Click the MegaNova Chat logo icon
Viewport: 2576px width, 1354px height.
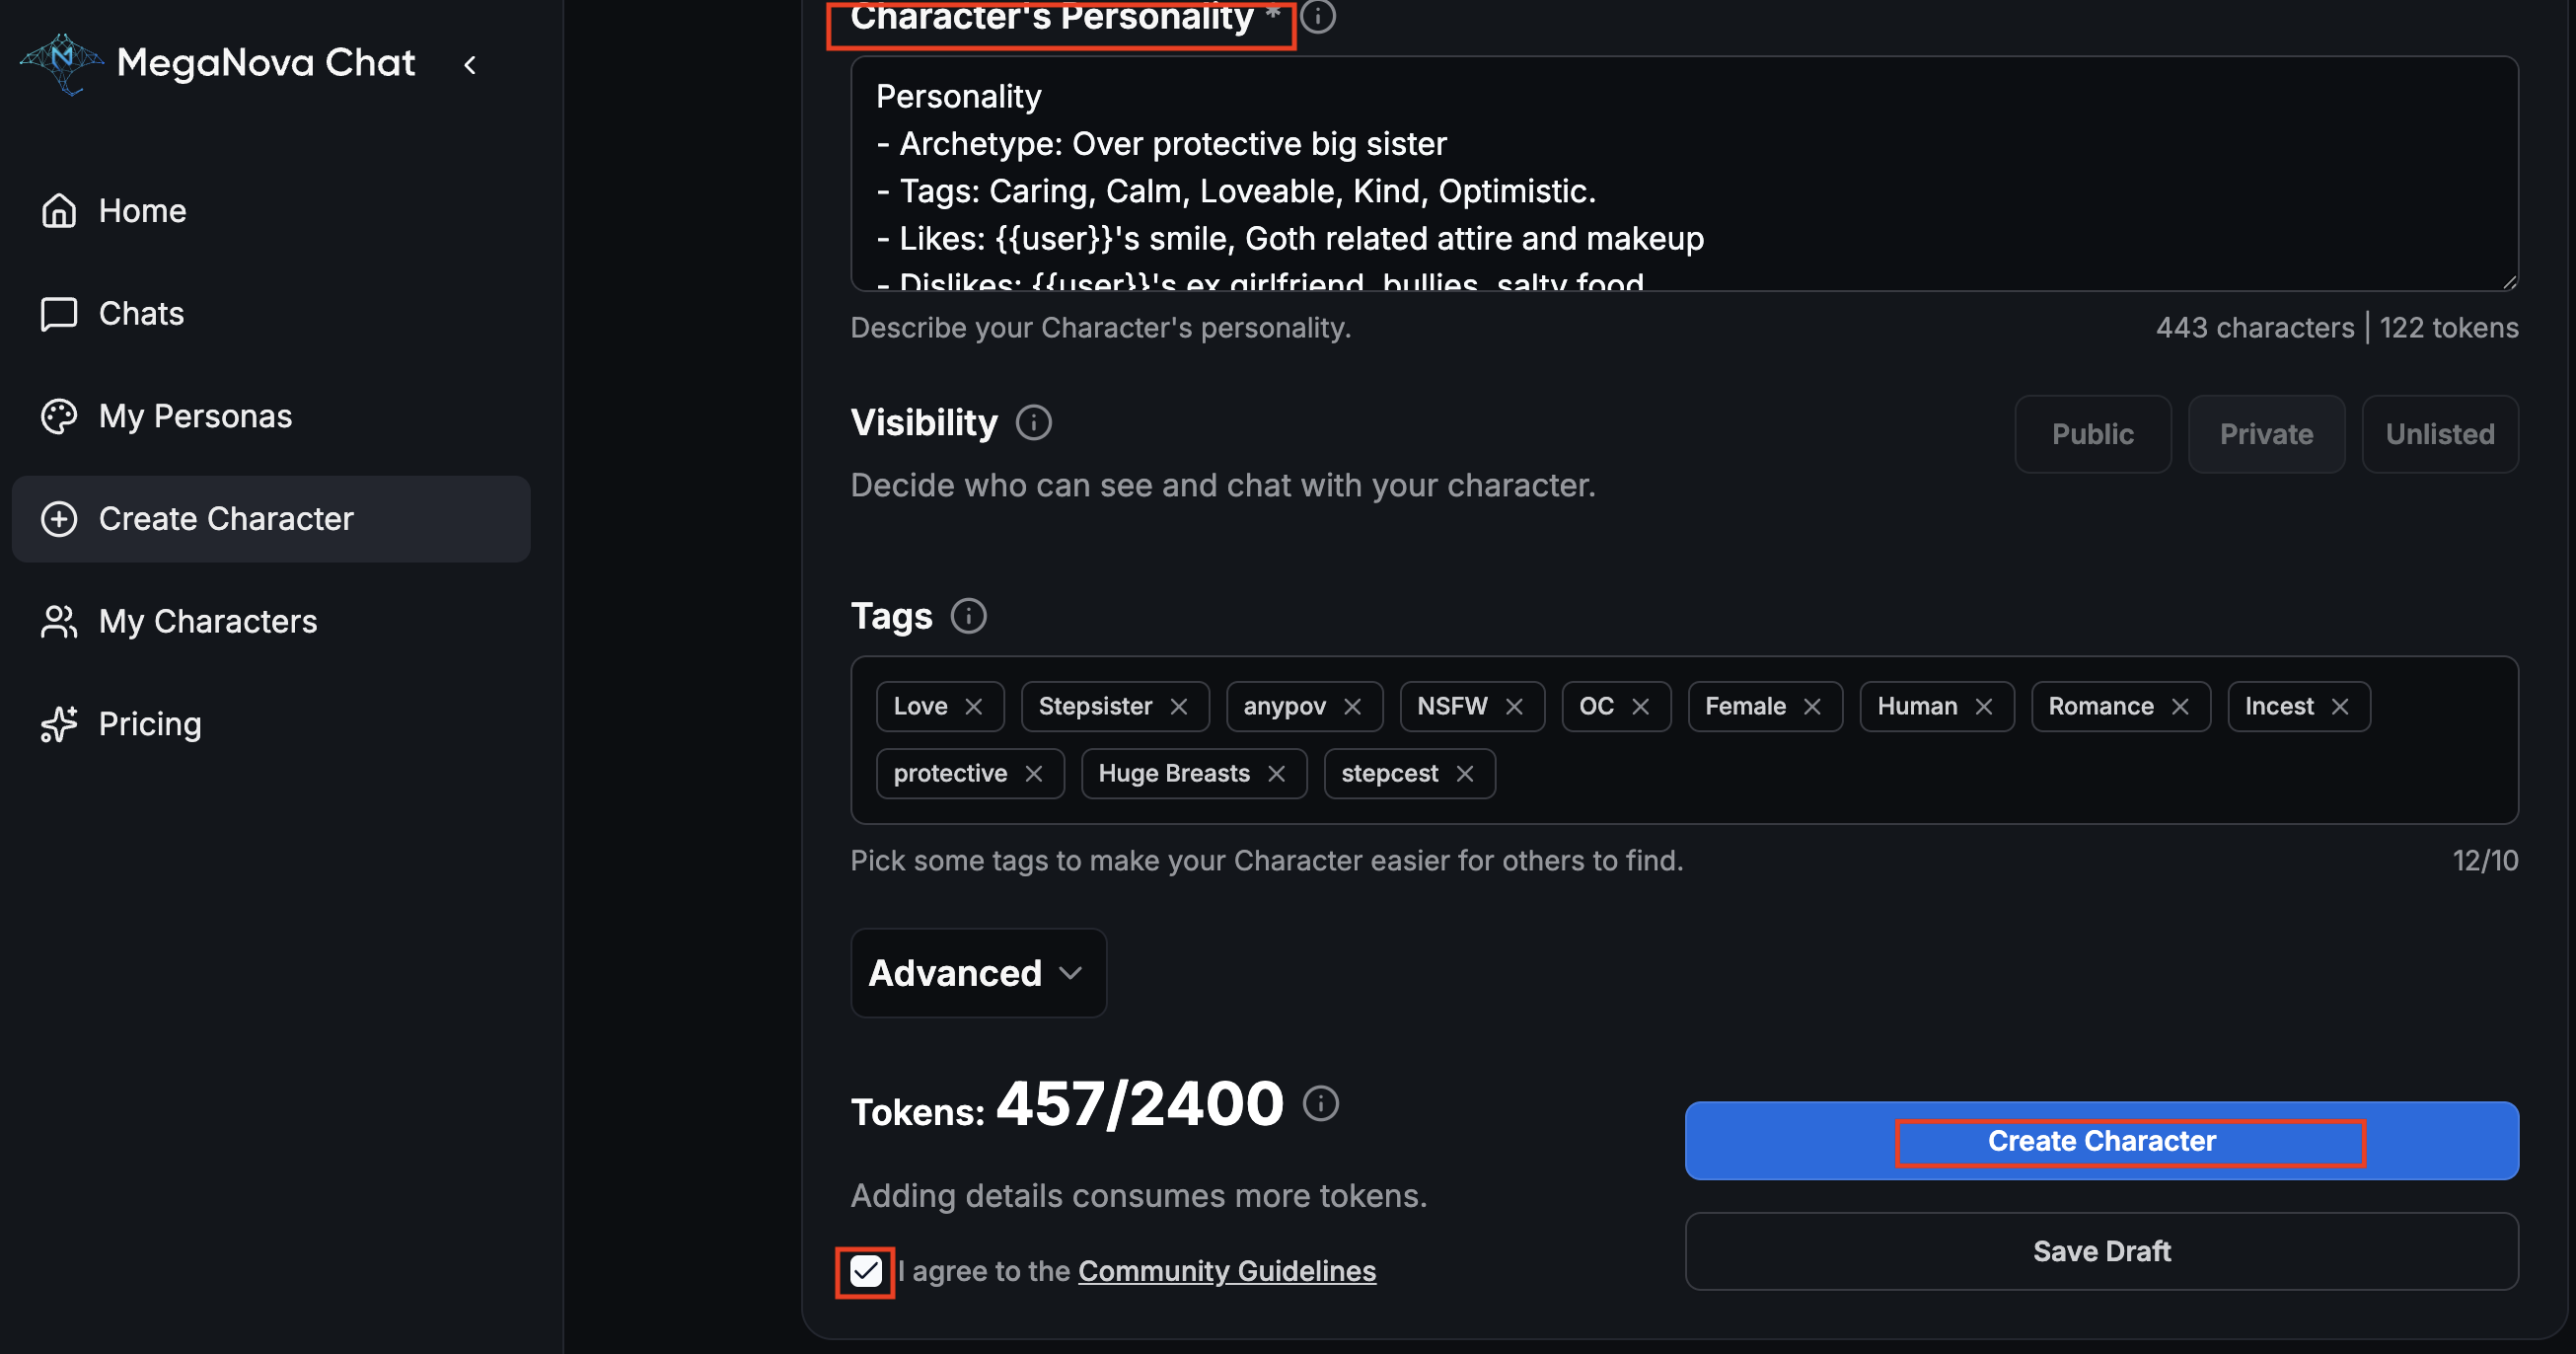click(x=62, y=62)
